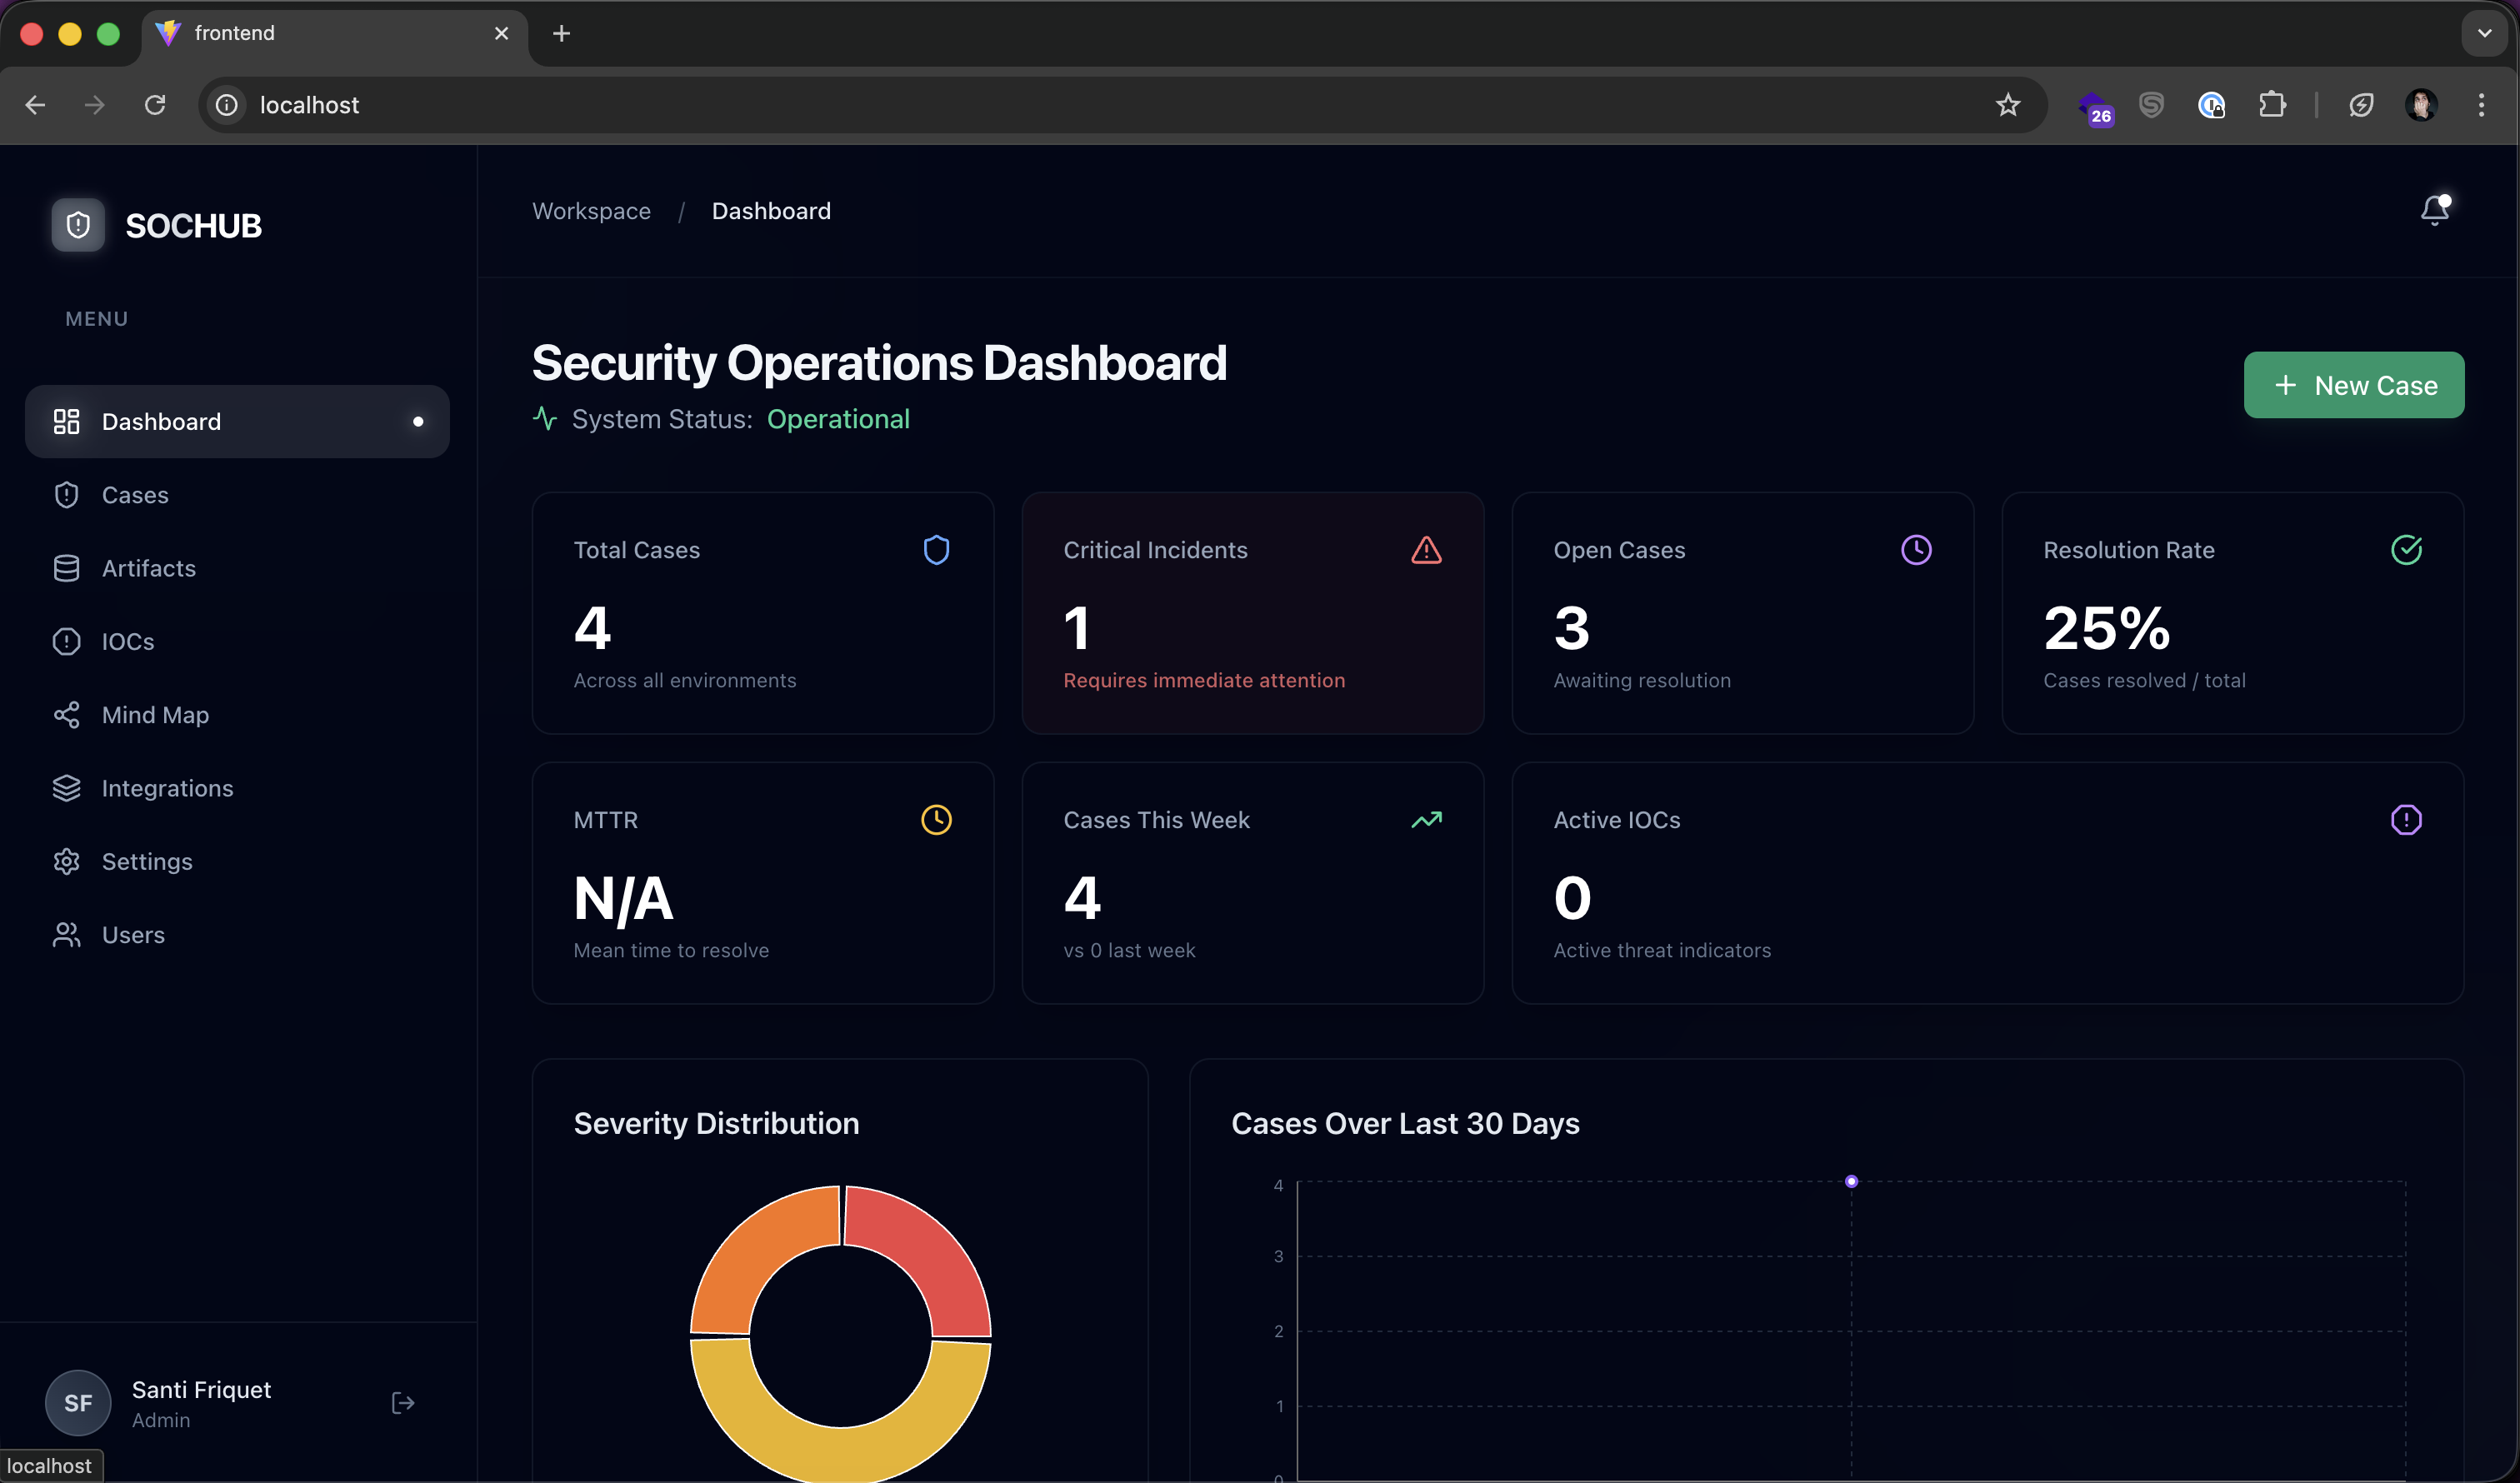Click the Critical Incidents warning triangle

coord(1426,549)
